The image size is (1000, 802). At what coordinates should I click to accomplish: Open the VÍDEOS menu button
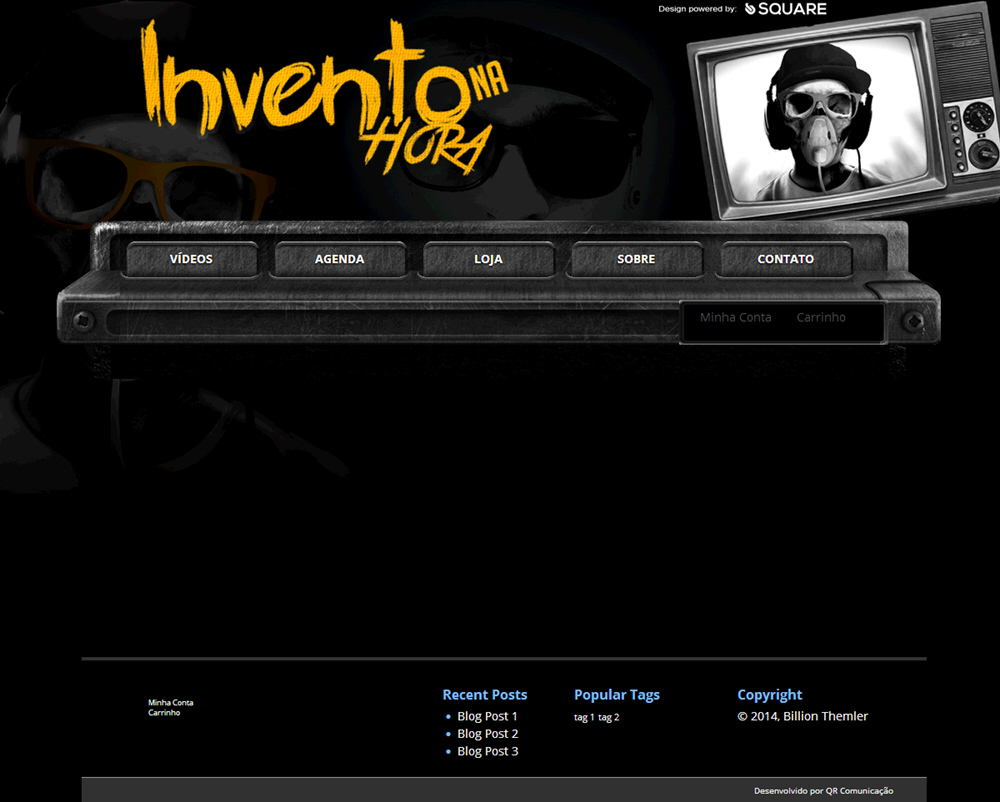(191, 259)
